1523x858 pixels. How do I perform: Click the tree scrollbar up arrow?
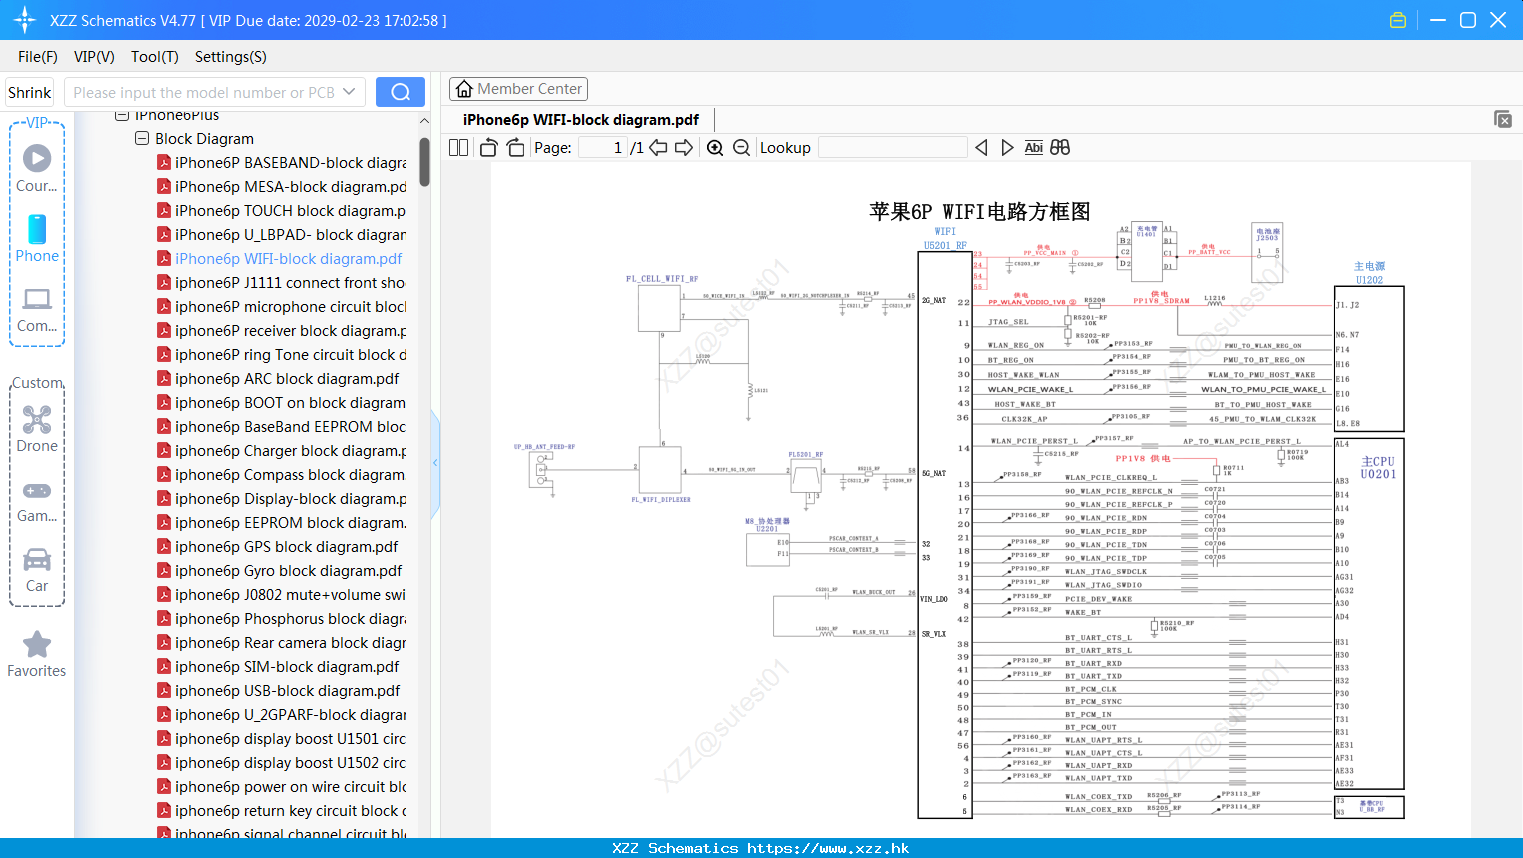point(424,120)
